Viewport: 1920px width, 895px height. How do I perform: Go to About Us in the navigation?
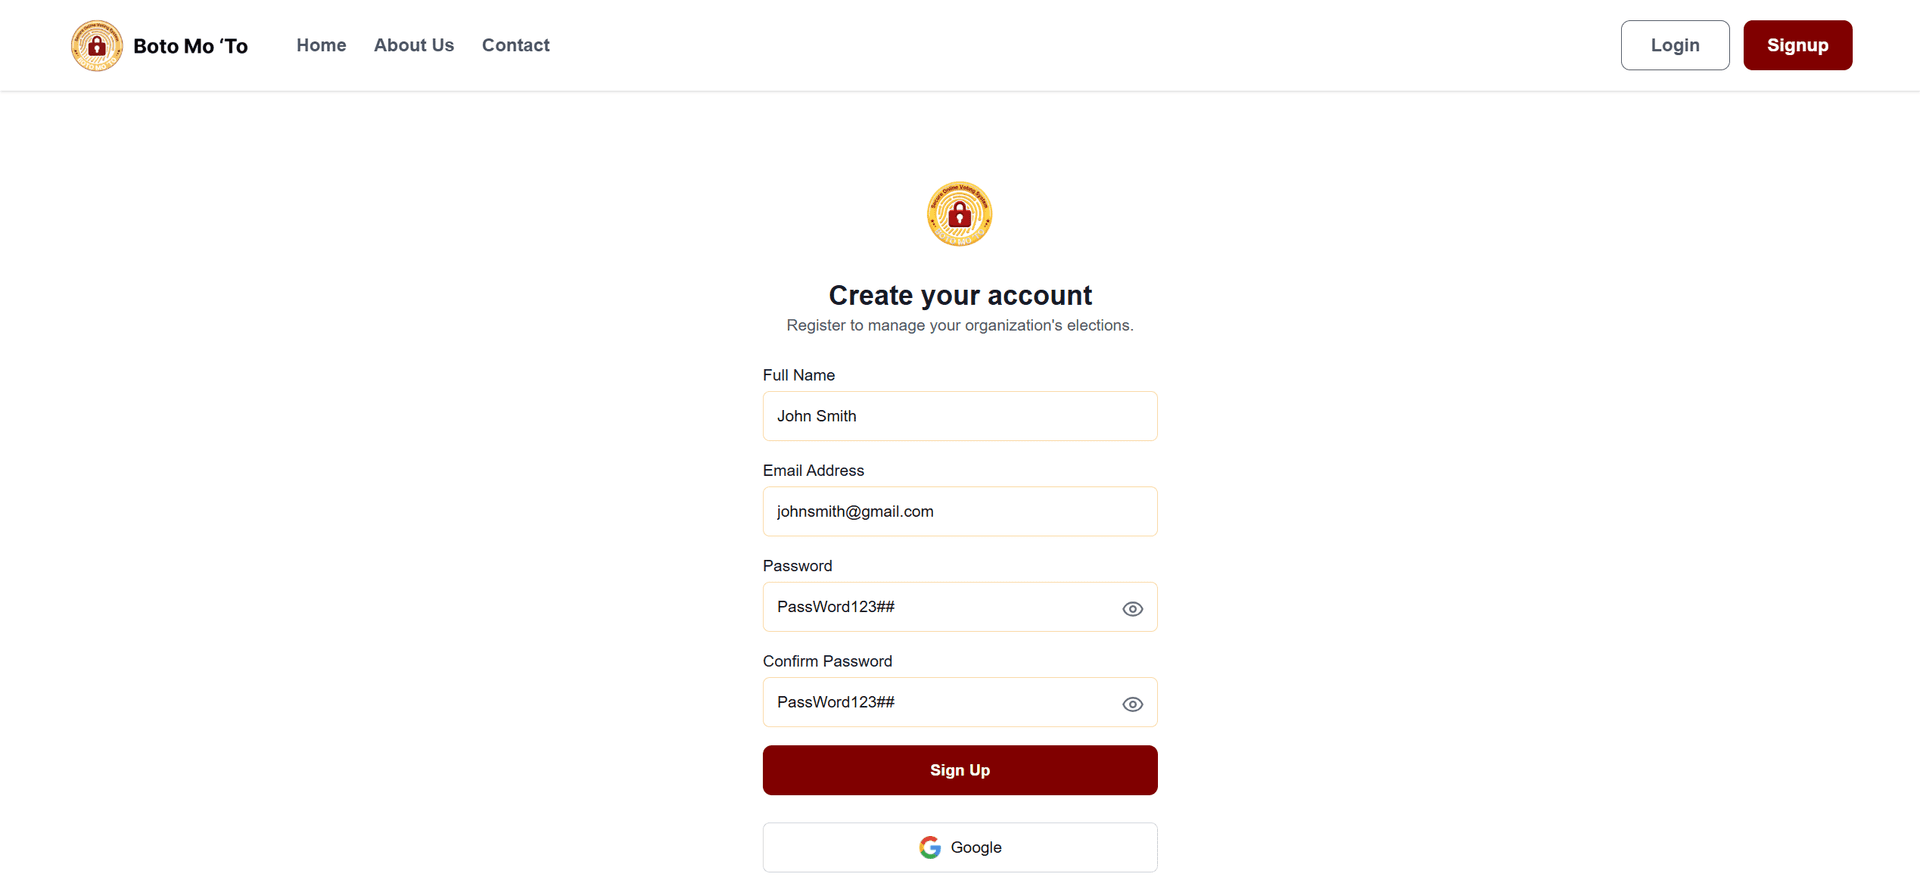coord(414,45)
